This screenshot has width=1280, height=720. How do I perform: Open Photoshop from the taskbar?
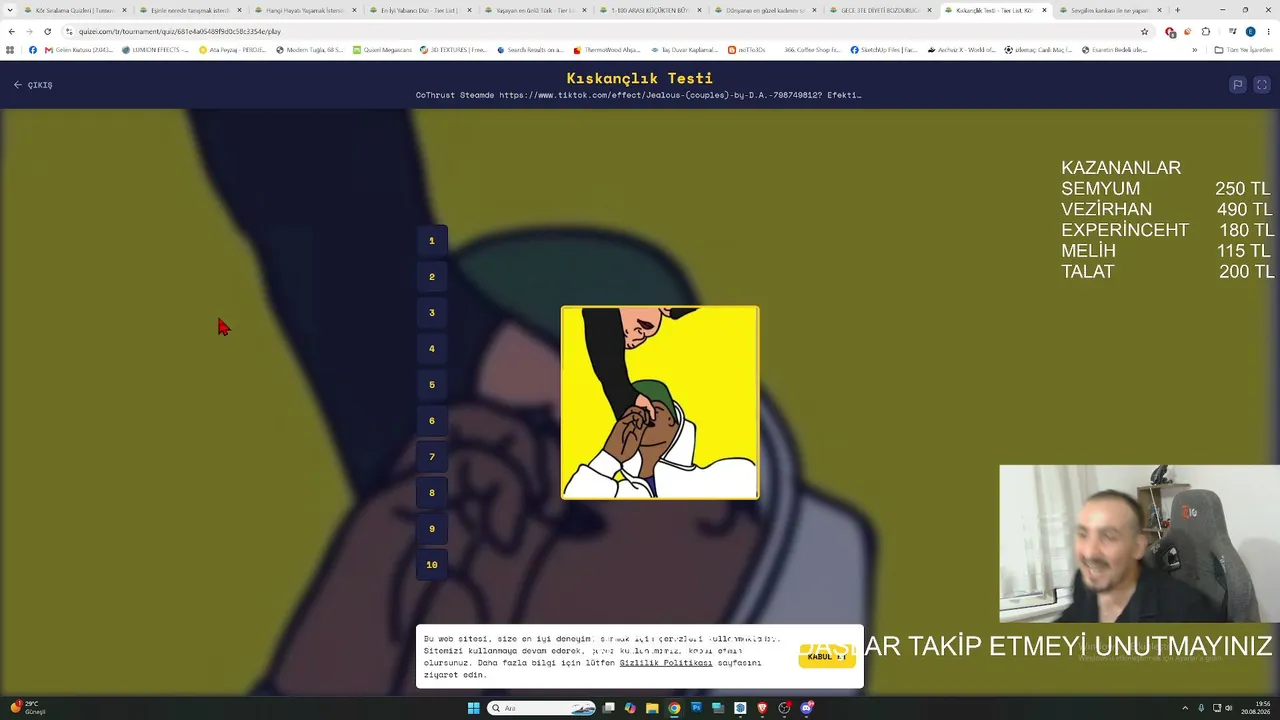(x=696, y=708)
